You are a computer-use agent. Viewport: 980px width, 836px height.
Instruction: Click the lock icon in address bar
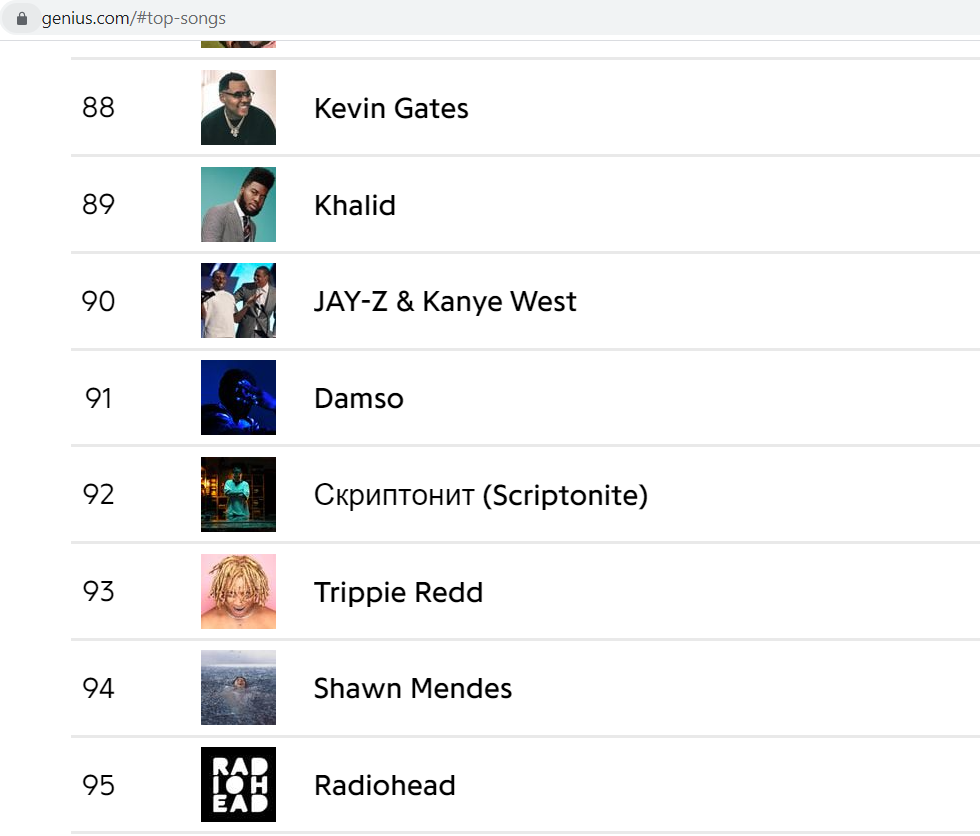pyautogui.click(x=22, y=19)
